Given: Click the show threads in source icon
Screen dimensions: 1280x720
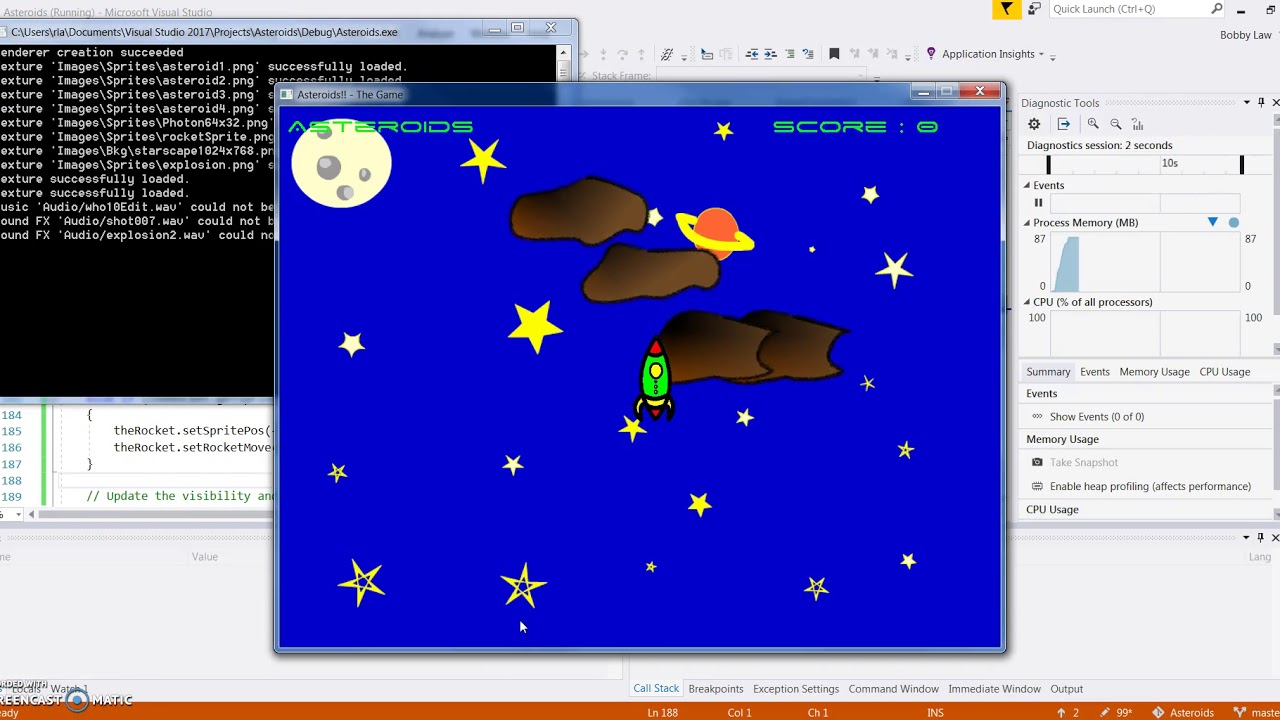Looking at the screenshot, I should point(667,54).
